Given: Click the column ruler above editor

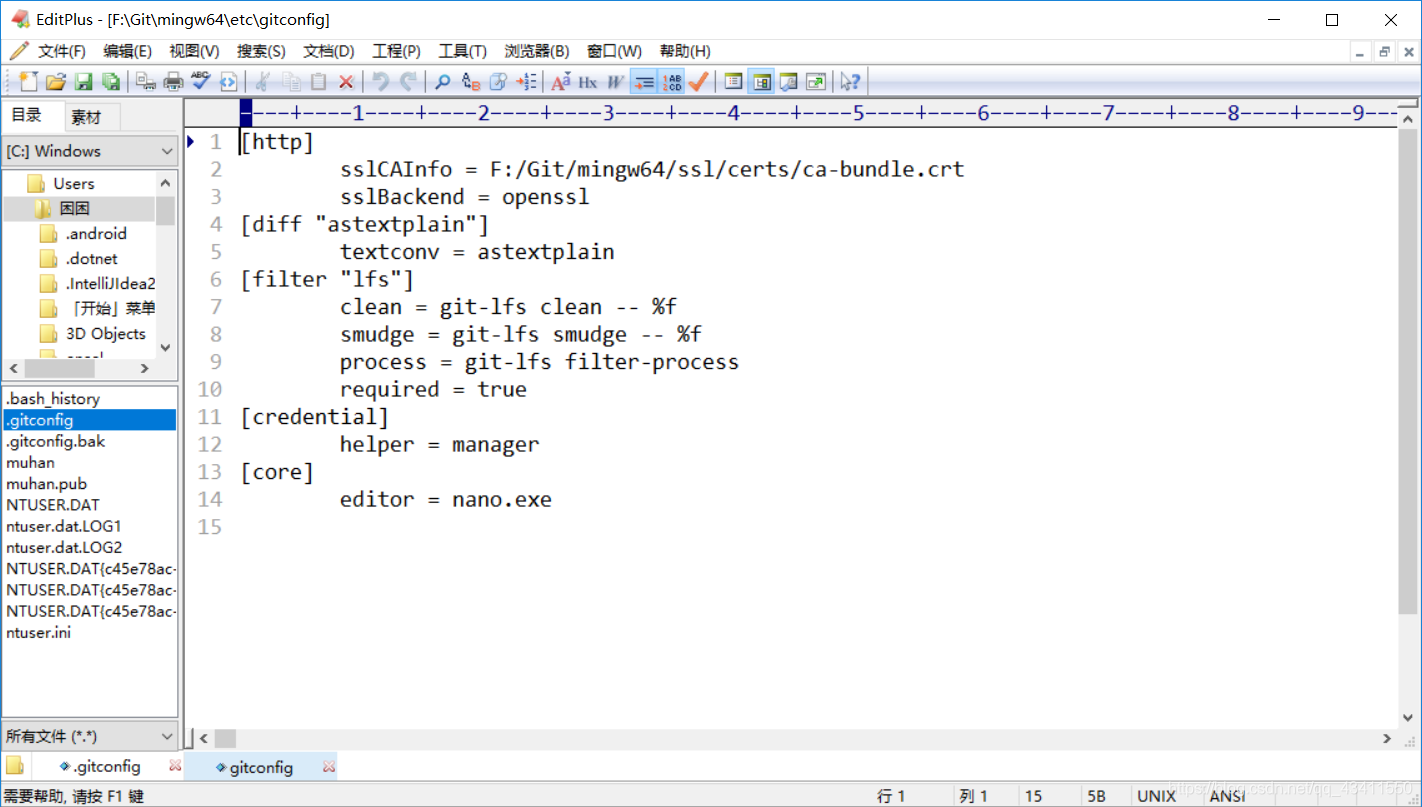Looking at the screenshot, I should (x=818, y=113).
